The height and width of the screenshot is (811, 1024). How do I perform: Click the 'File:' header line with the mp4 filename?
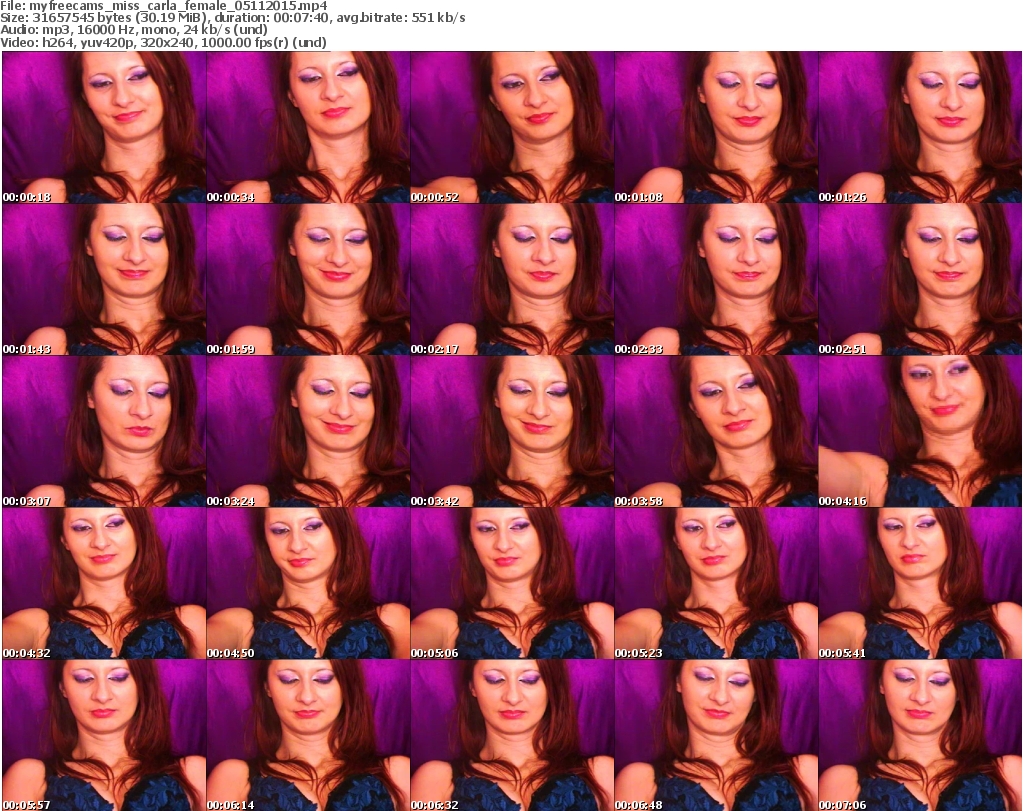164,6
